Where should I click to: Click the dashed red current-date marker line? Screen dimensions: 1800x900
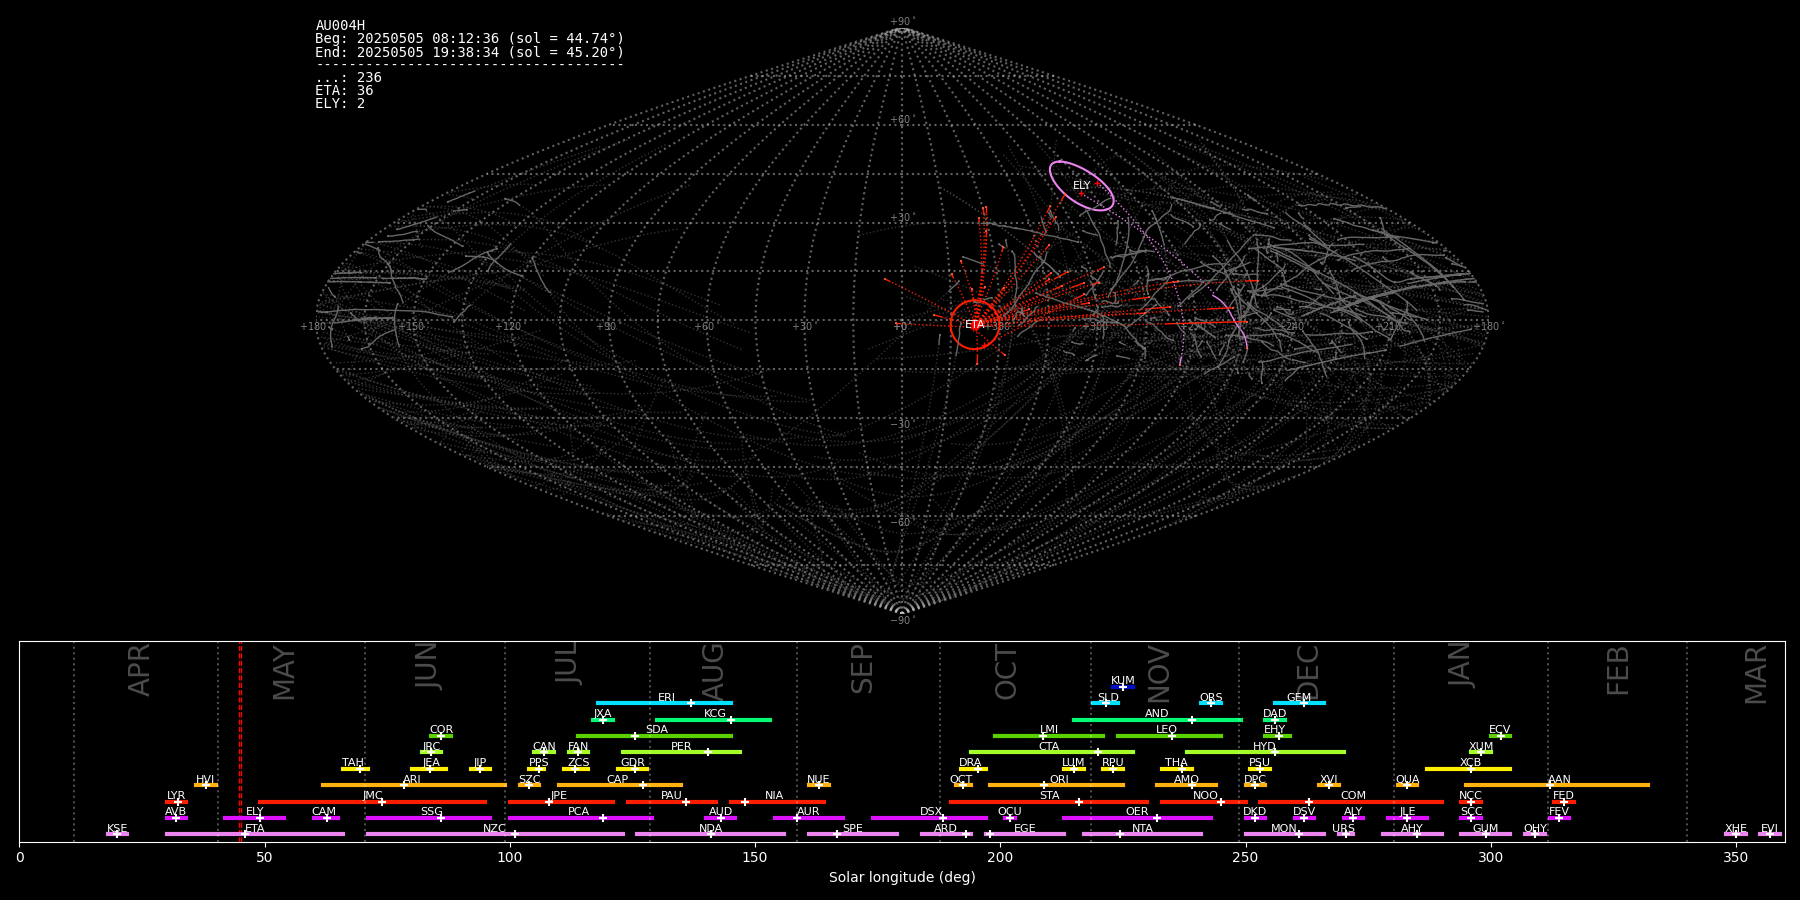[240, 742]
